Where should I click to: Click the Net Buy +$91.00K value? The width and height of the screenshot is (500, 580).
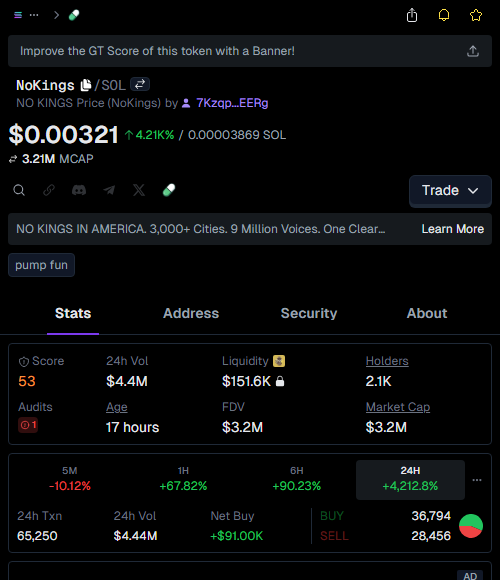[x=237, y=536]
